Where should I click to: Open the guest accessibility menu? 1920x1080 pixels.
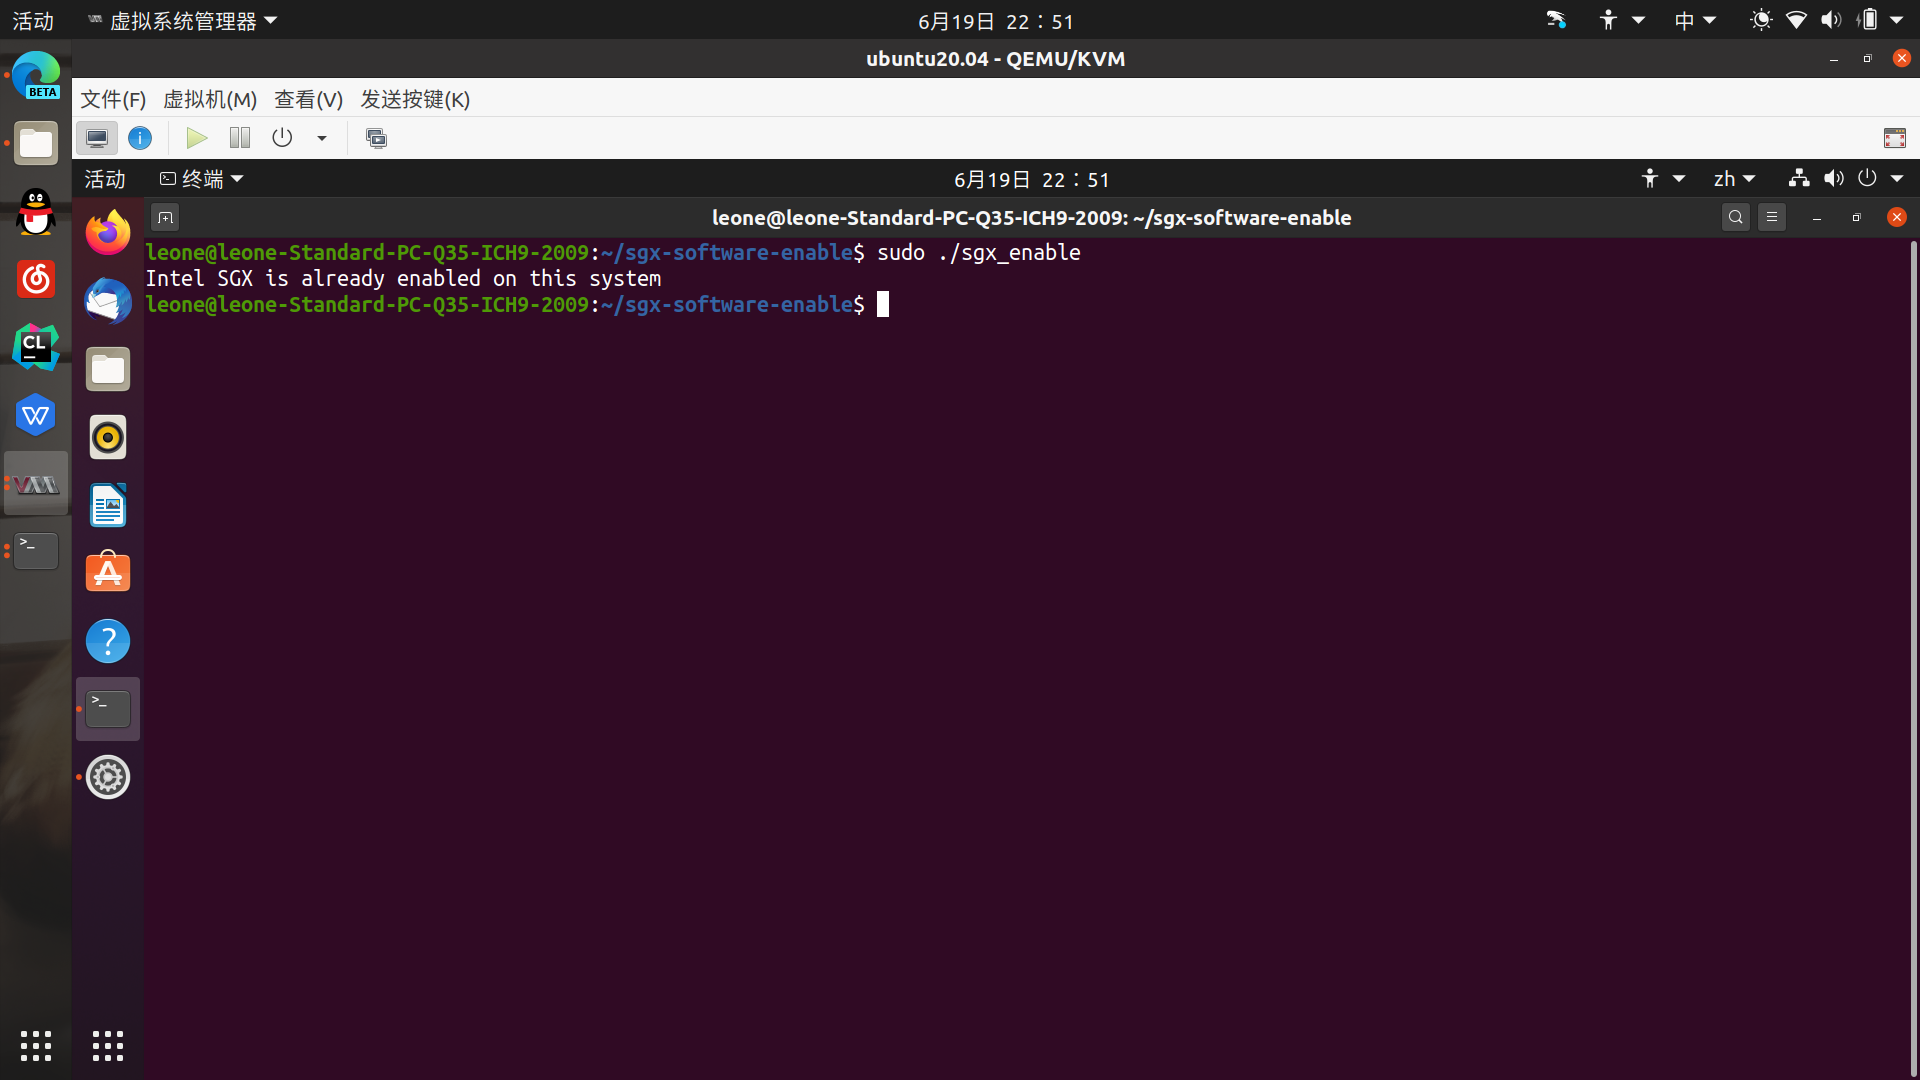(1662, 179)
